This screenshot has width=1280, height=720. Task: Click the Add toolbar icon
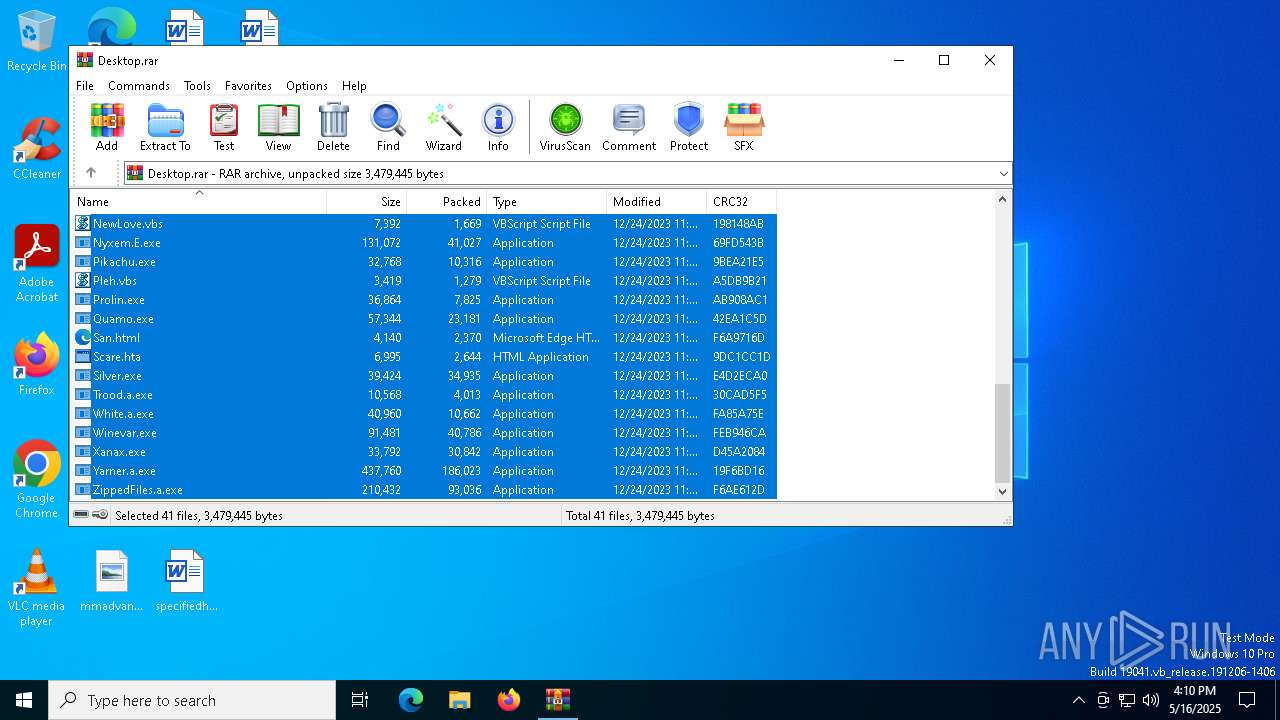[107, 127]
